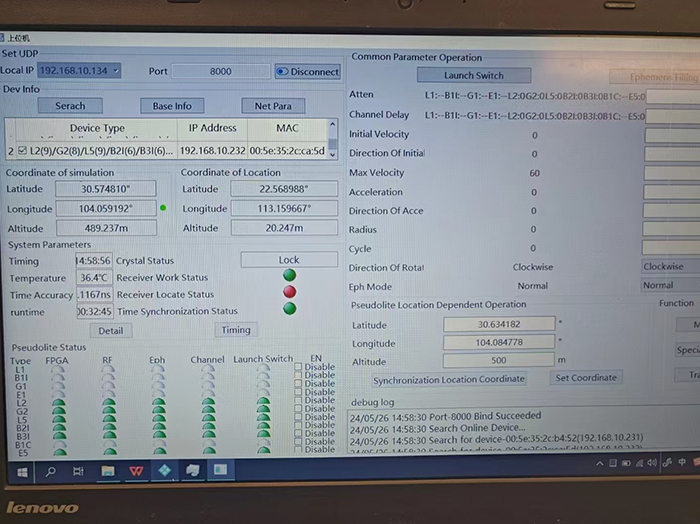
Task: Click the Device Type column header
Action: pyautogui.click(x=97, y=128)
